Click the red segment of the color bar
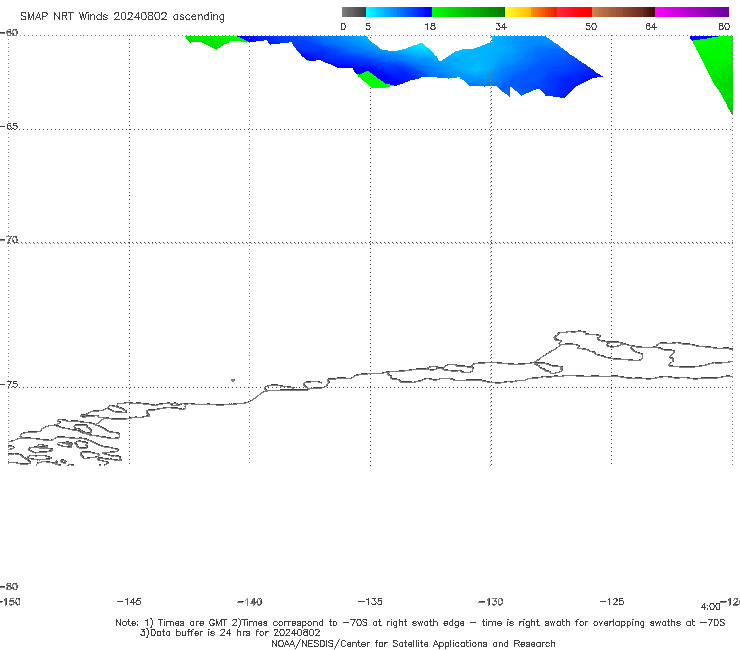This screenshot has width=740, height=650. click(x=574, y=12)
